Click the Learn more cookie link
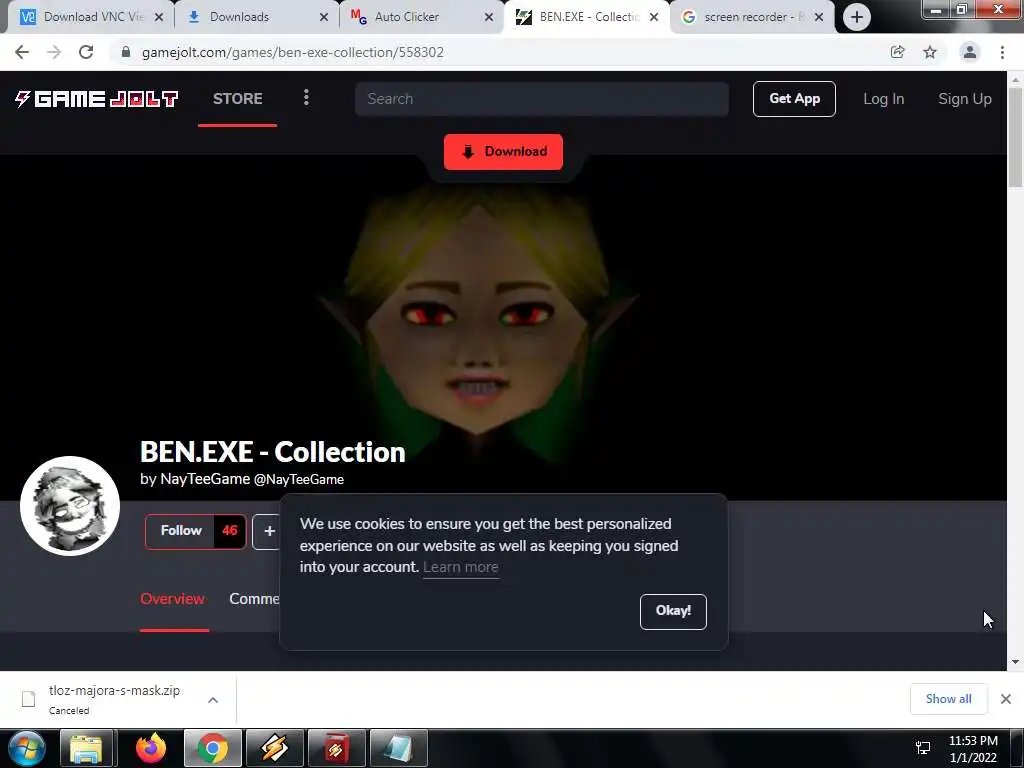This screenshot has height=768, width=1024. pyautogui.click(x=460, y=567)
